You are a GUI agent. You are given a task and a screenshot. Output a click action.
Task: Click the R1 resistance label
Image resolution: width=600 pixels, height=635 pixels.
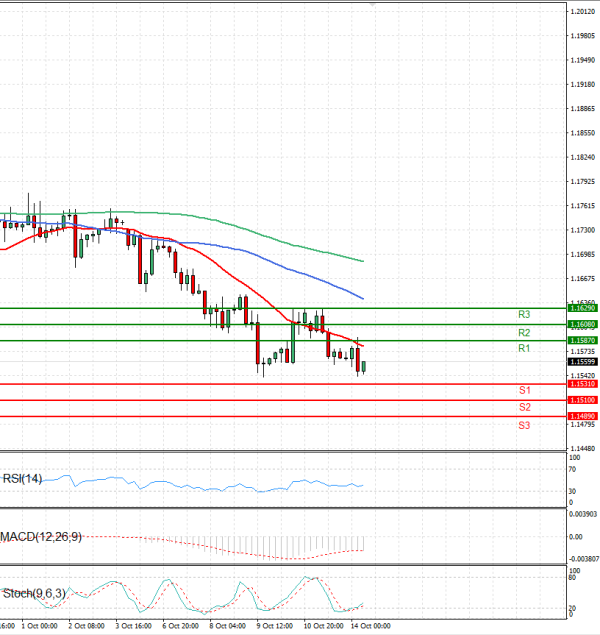tap(523, 348)
